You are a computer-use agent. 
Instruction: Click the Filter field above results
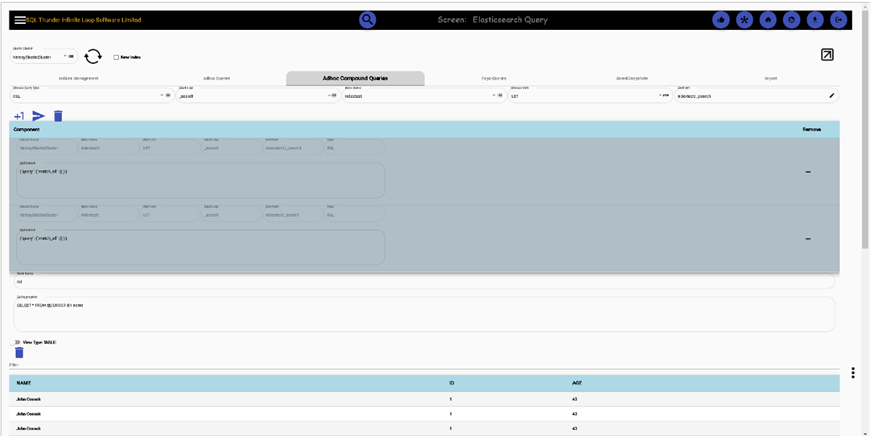424,365
